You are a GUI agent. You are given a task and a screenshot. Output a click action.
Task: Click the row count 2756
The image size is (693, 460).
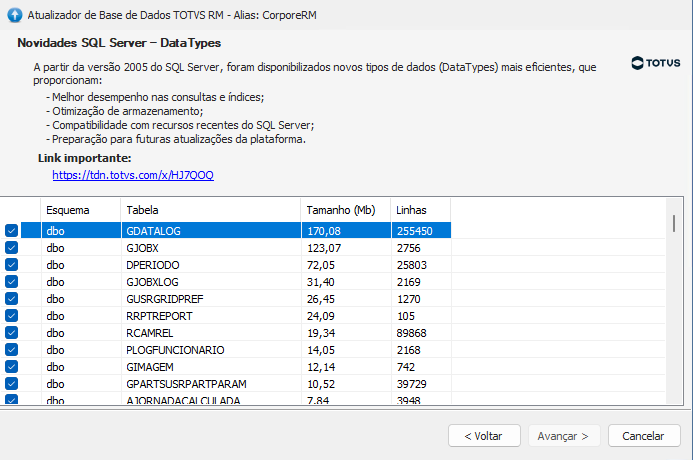408,248
